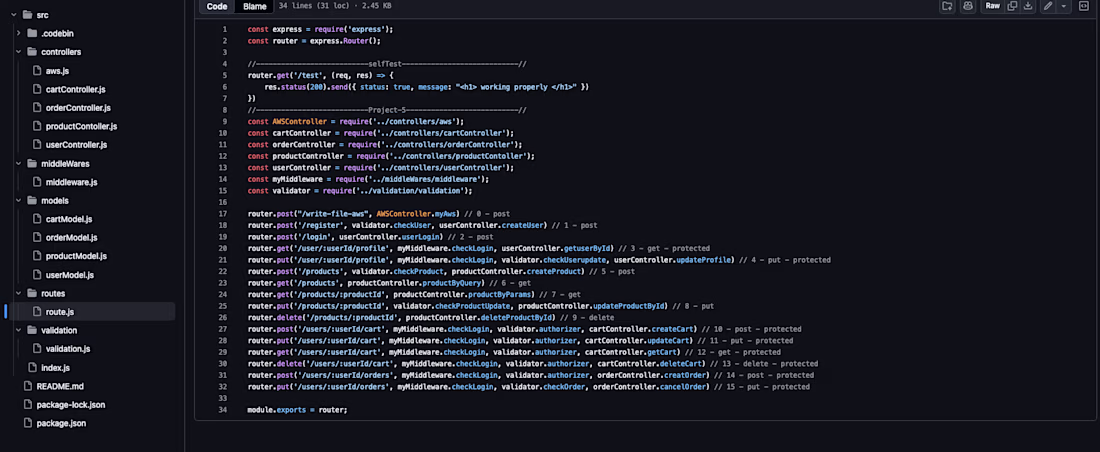This screenshot has height=452, width=1100.
Task: Click line number 1
Action: click(x=224, y=29)
